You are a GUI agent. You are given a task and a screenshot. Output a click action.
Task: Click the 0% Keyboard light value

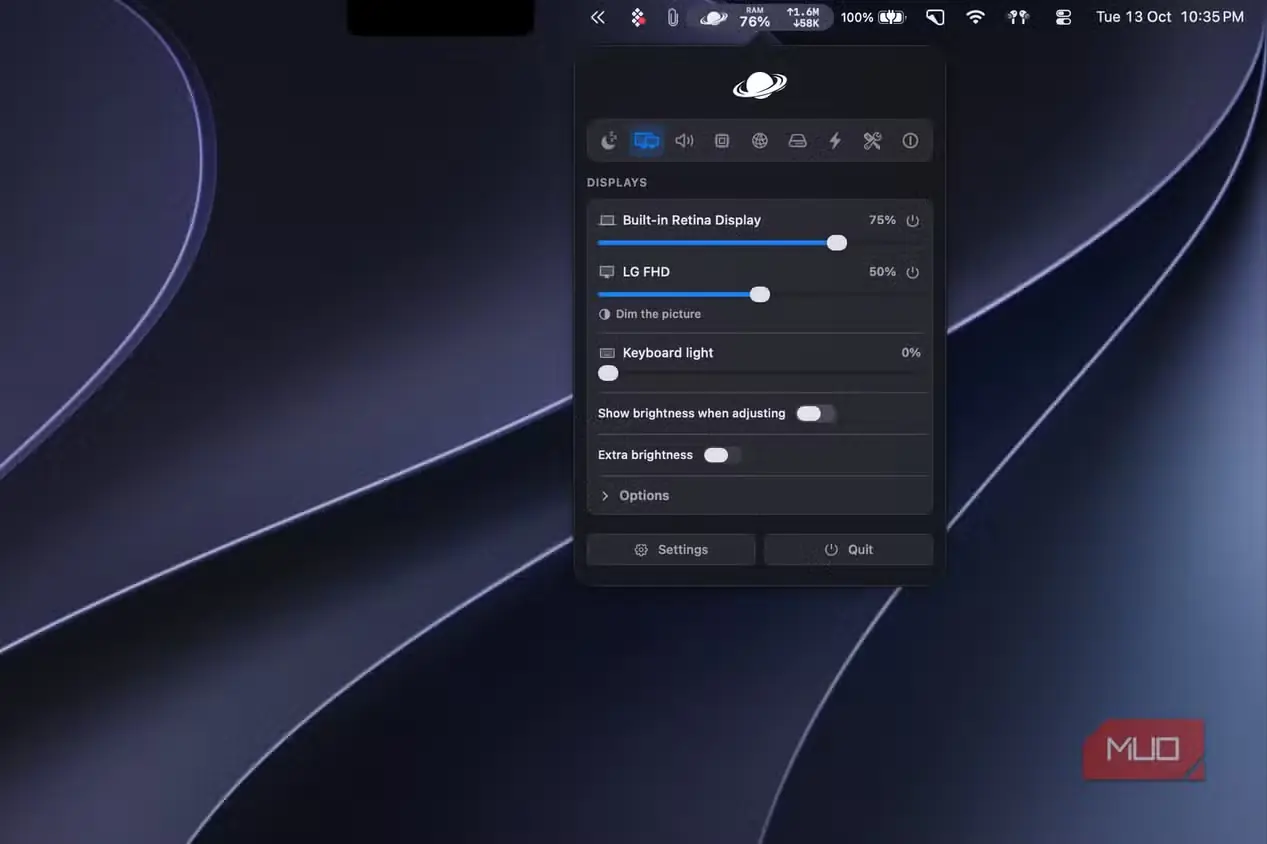[911, 353]
